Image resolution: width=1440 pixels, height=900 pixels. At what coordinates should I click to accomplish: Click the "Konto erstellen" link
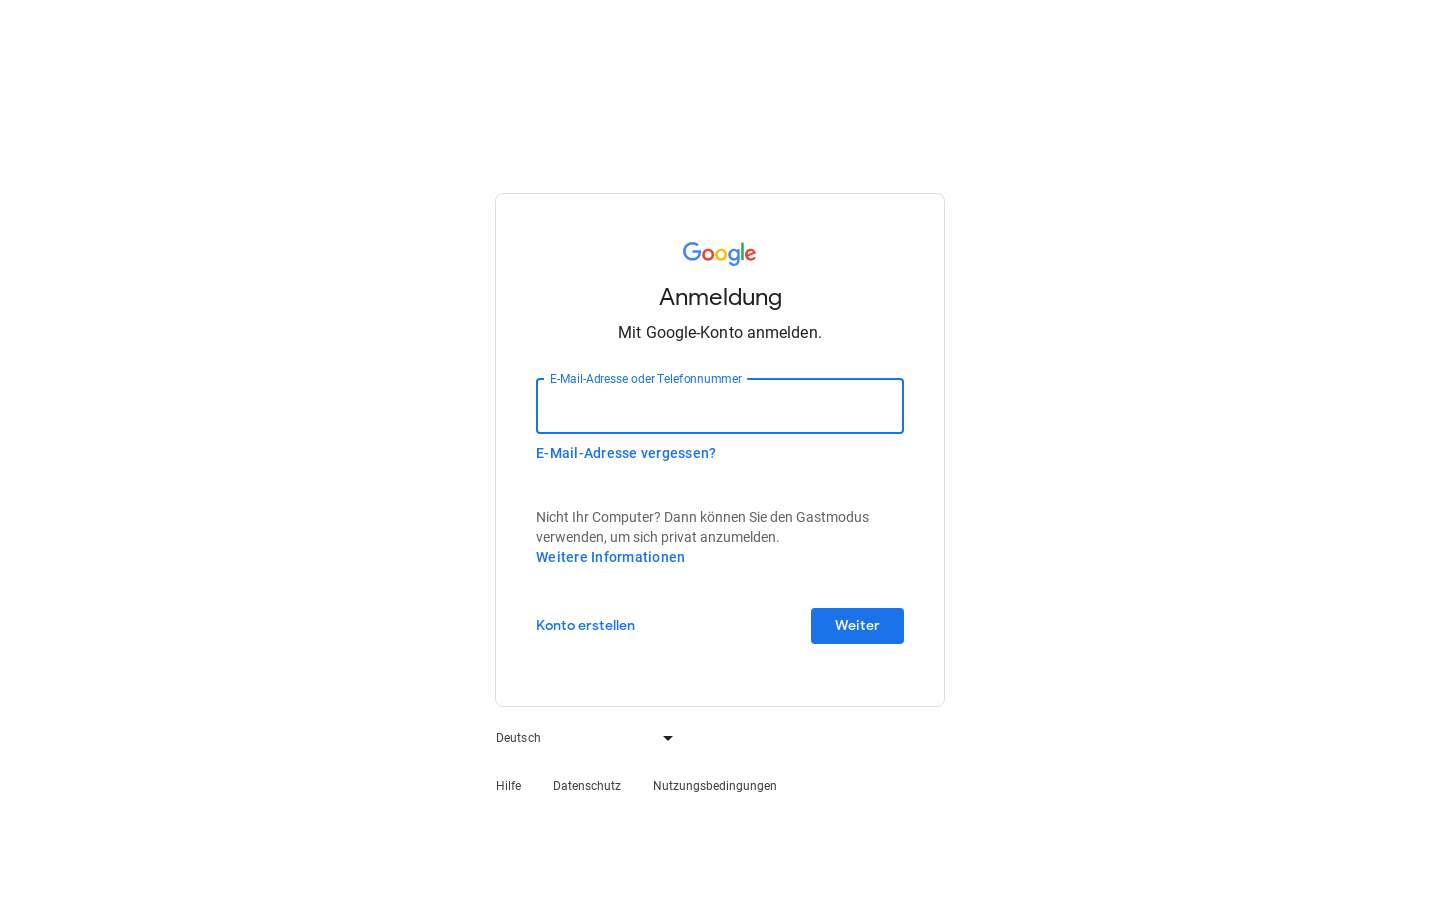point(585,625)
